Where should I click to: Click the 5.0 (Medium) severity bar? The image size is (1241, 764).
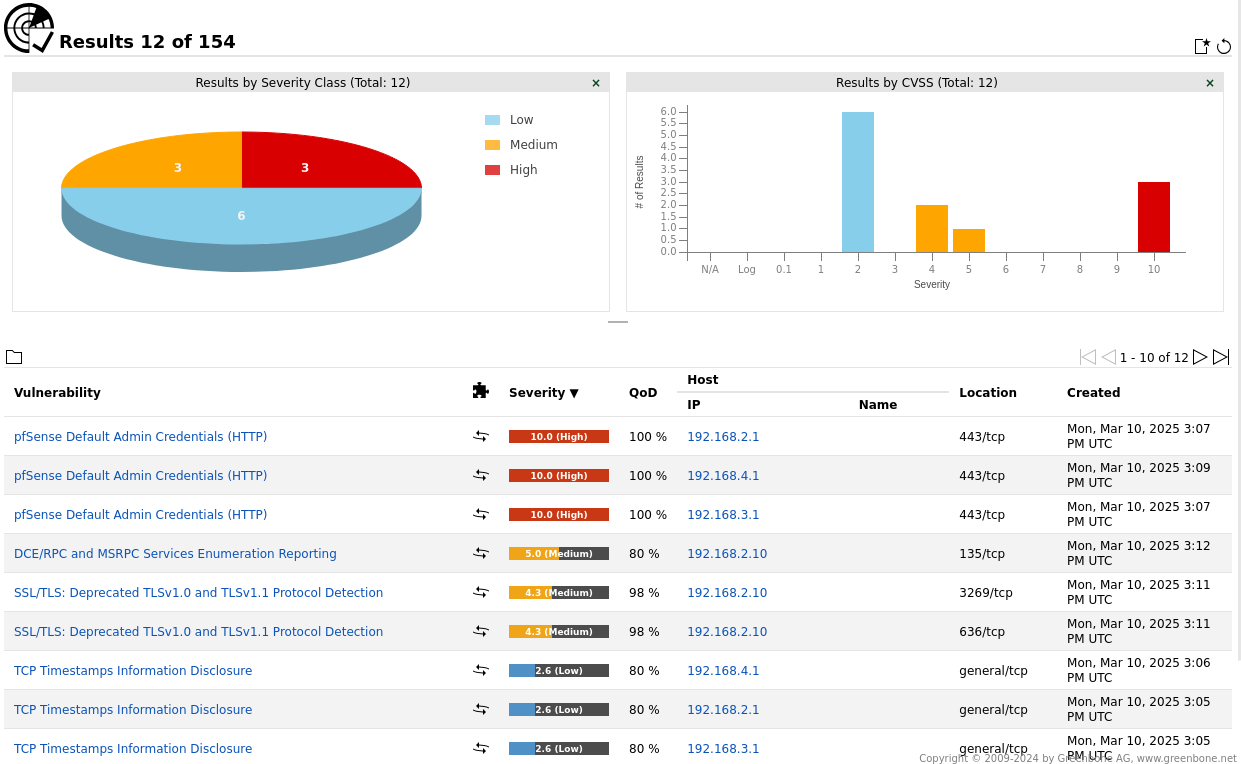(559, 554)
